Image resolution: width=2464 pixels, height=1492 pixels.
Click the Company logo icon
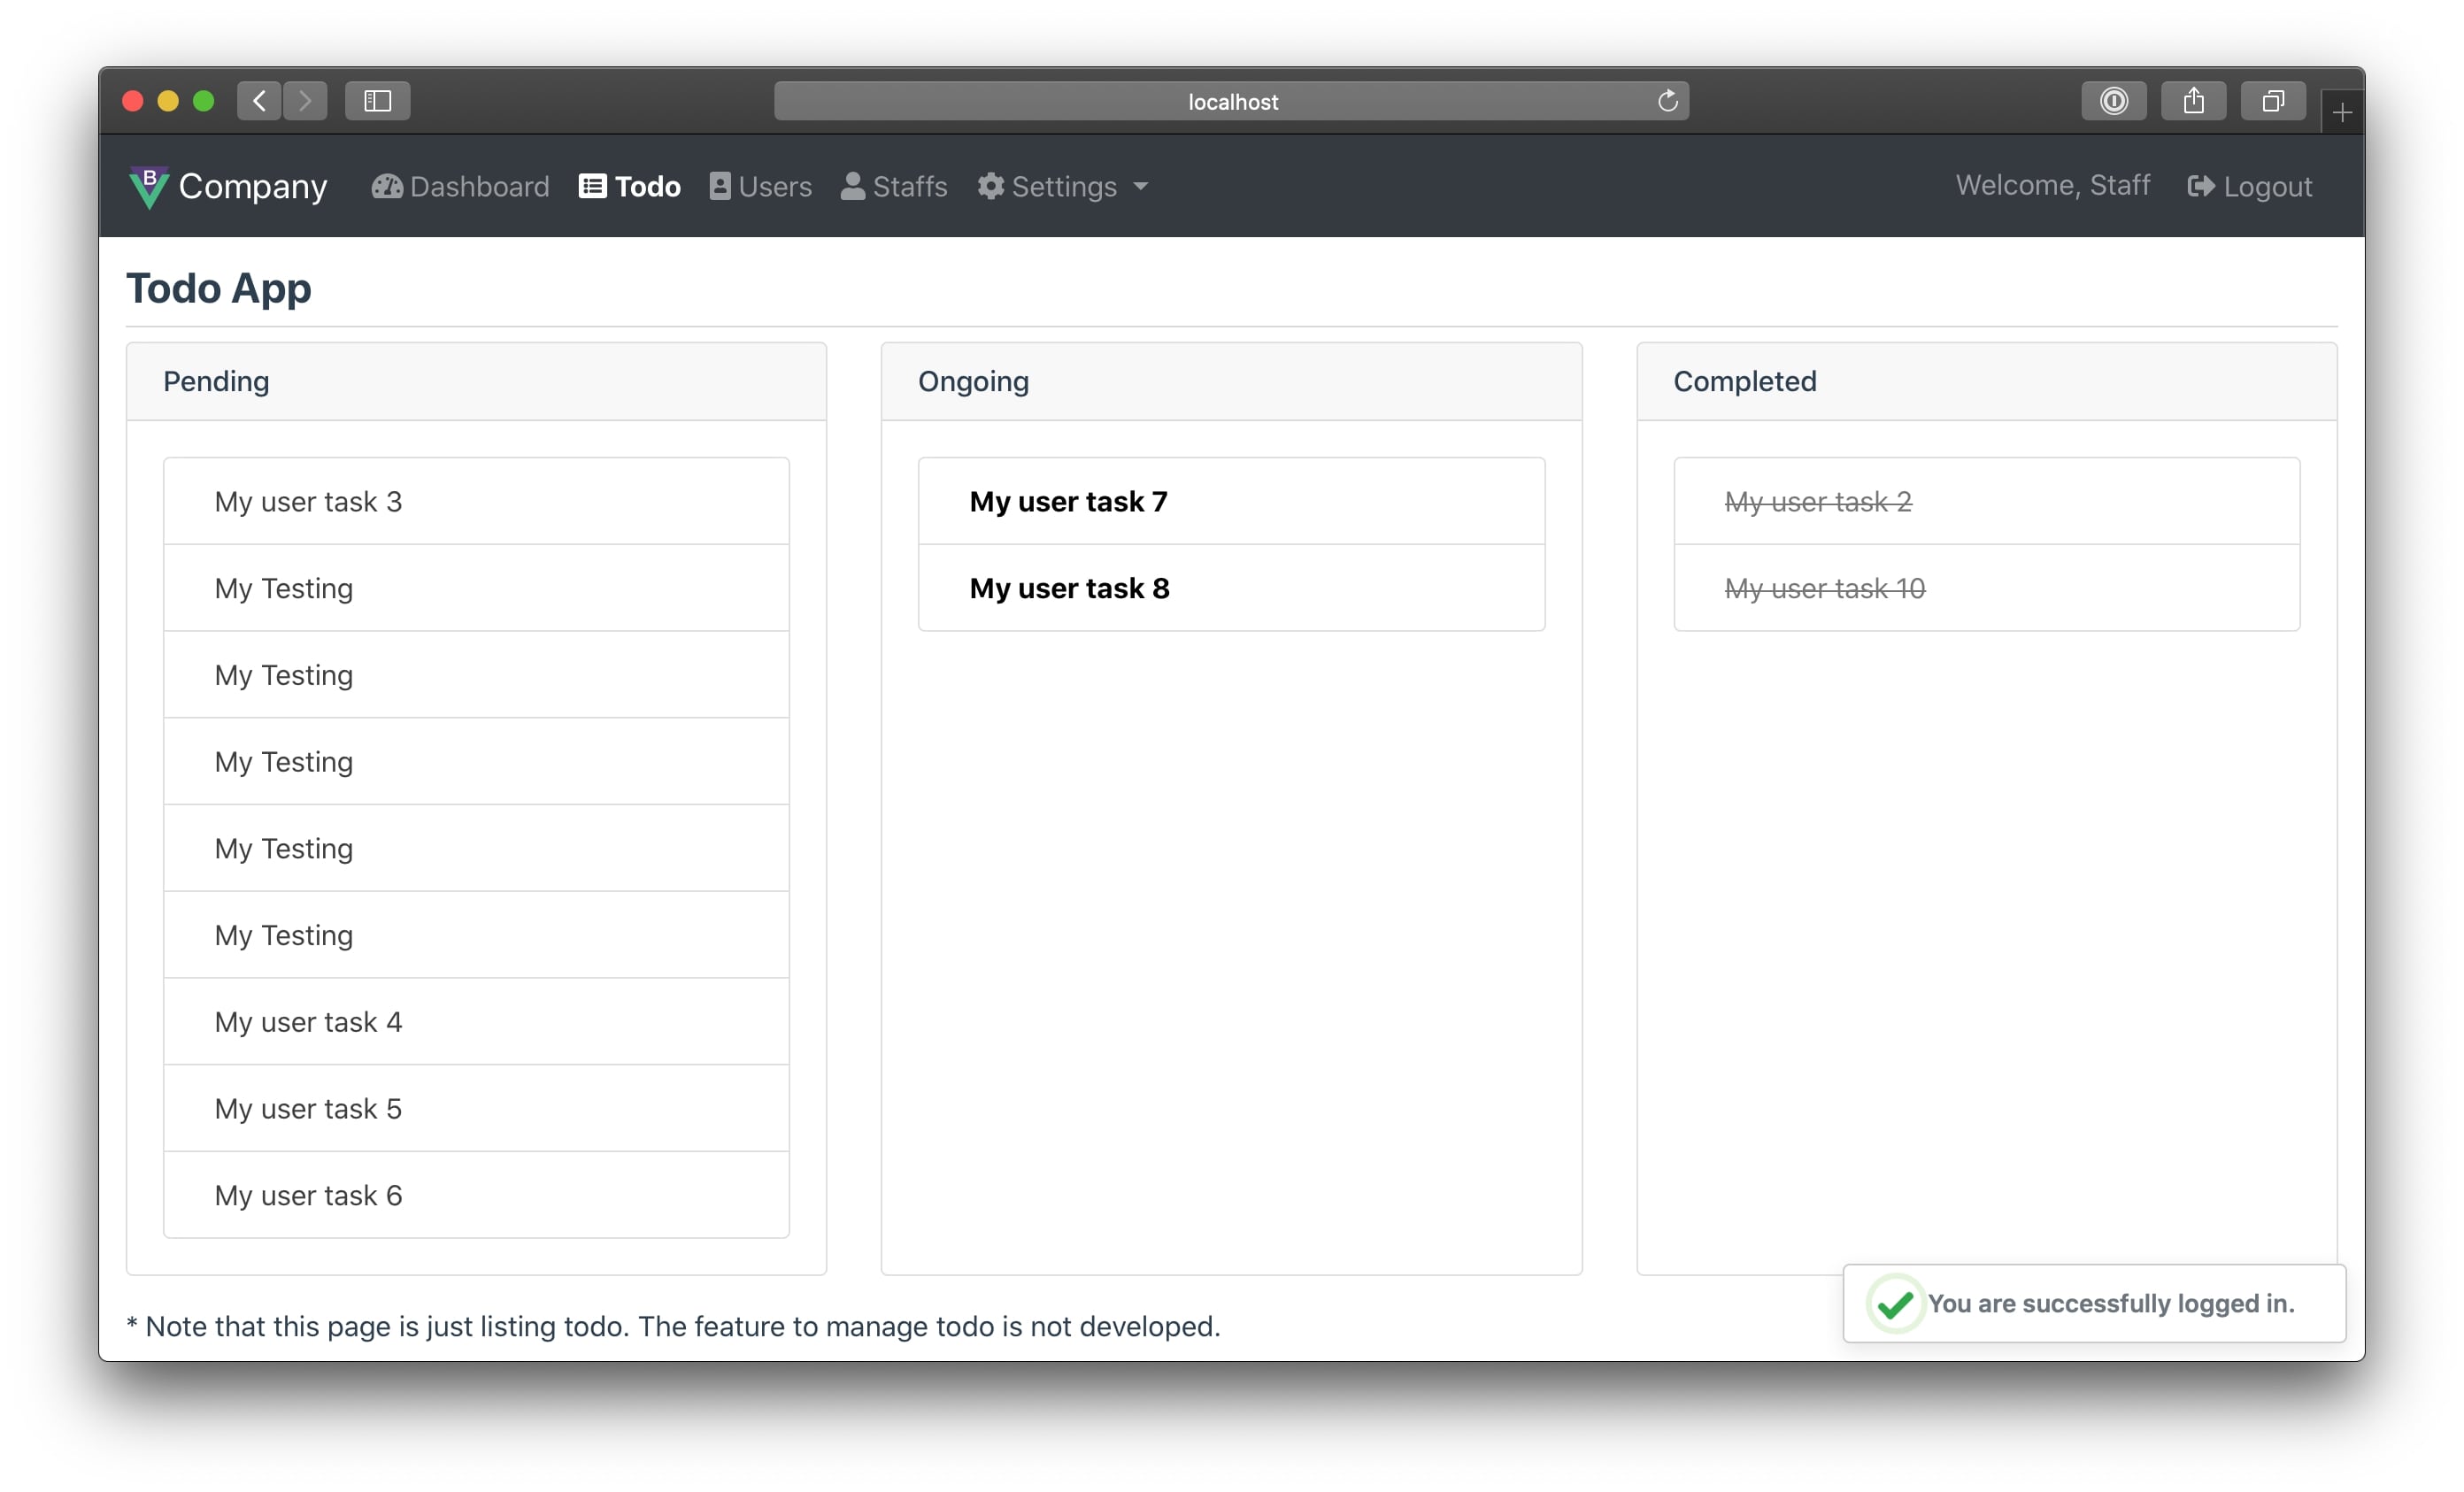[x=149, y=187]
